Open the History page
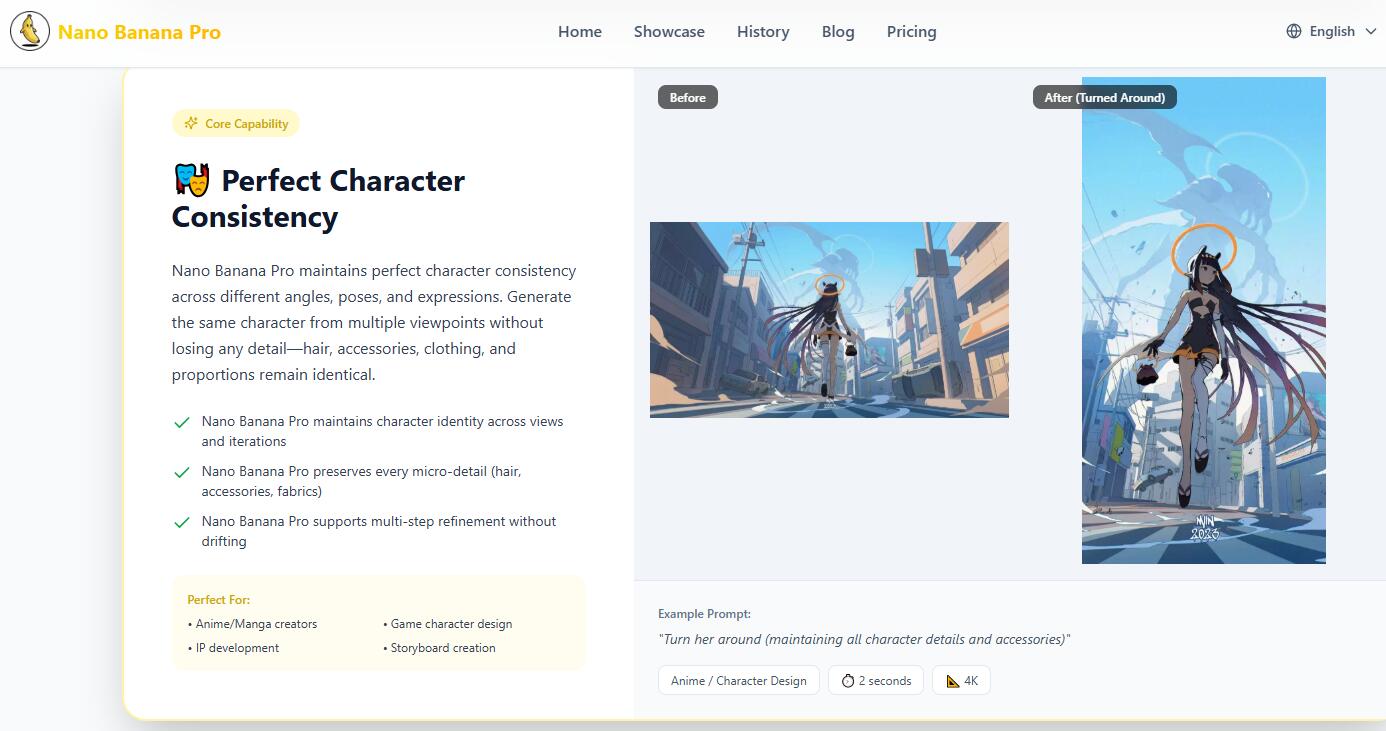 pyautogui.click(x=763, y=31)
